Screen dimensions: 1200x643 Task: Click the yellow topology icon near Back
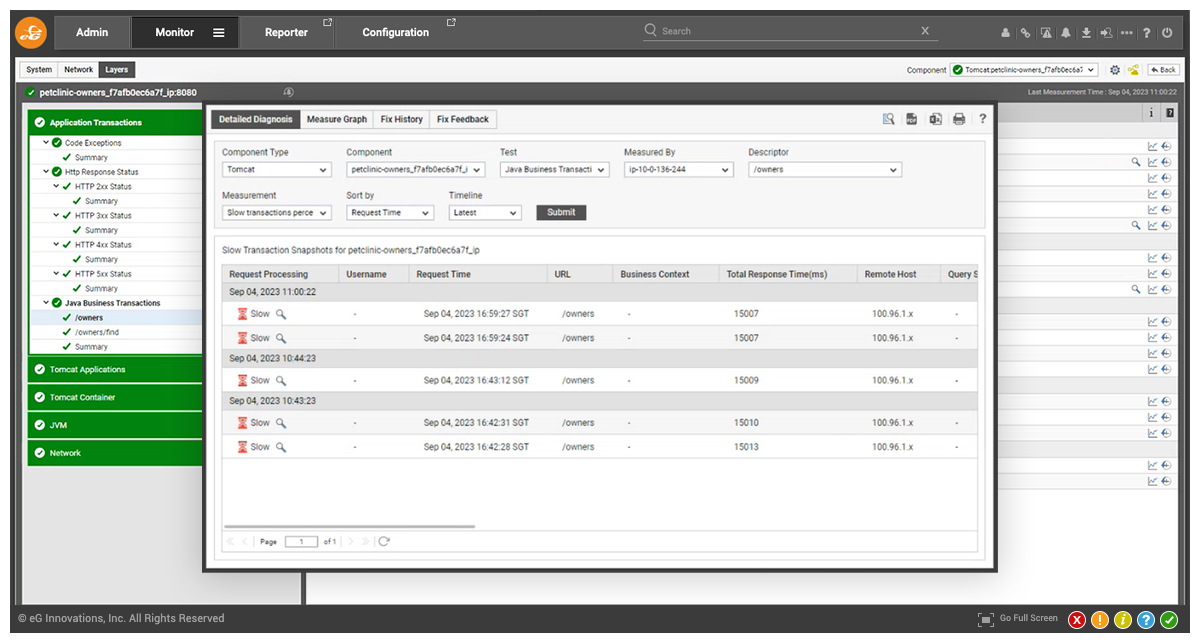coord(1133,70)
